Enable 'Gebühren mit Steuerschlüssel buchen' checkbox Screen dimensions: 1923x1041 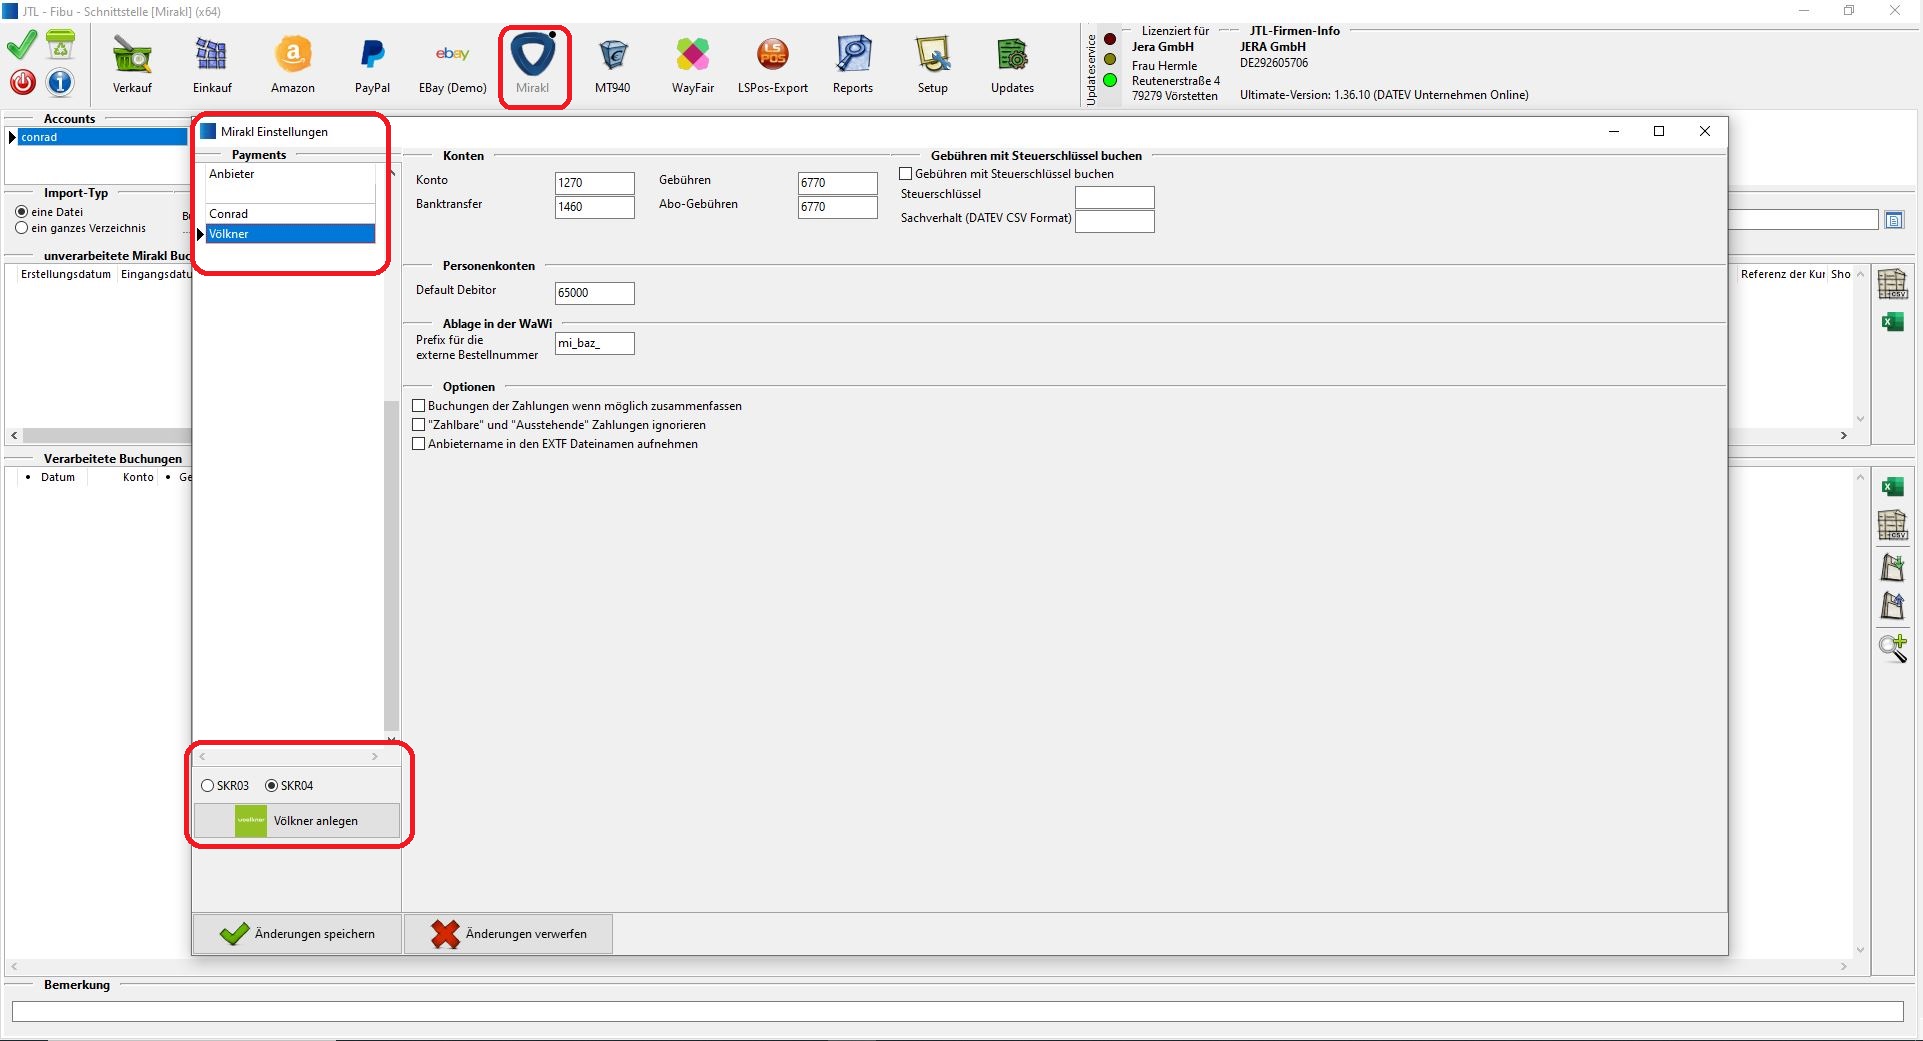coord(906,174)
